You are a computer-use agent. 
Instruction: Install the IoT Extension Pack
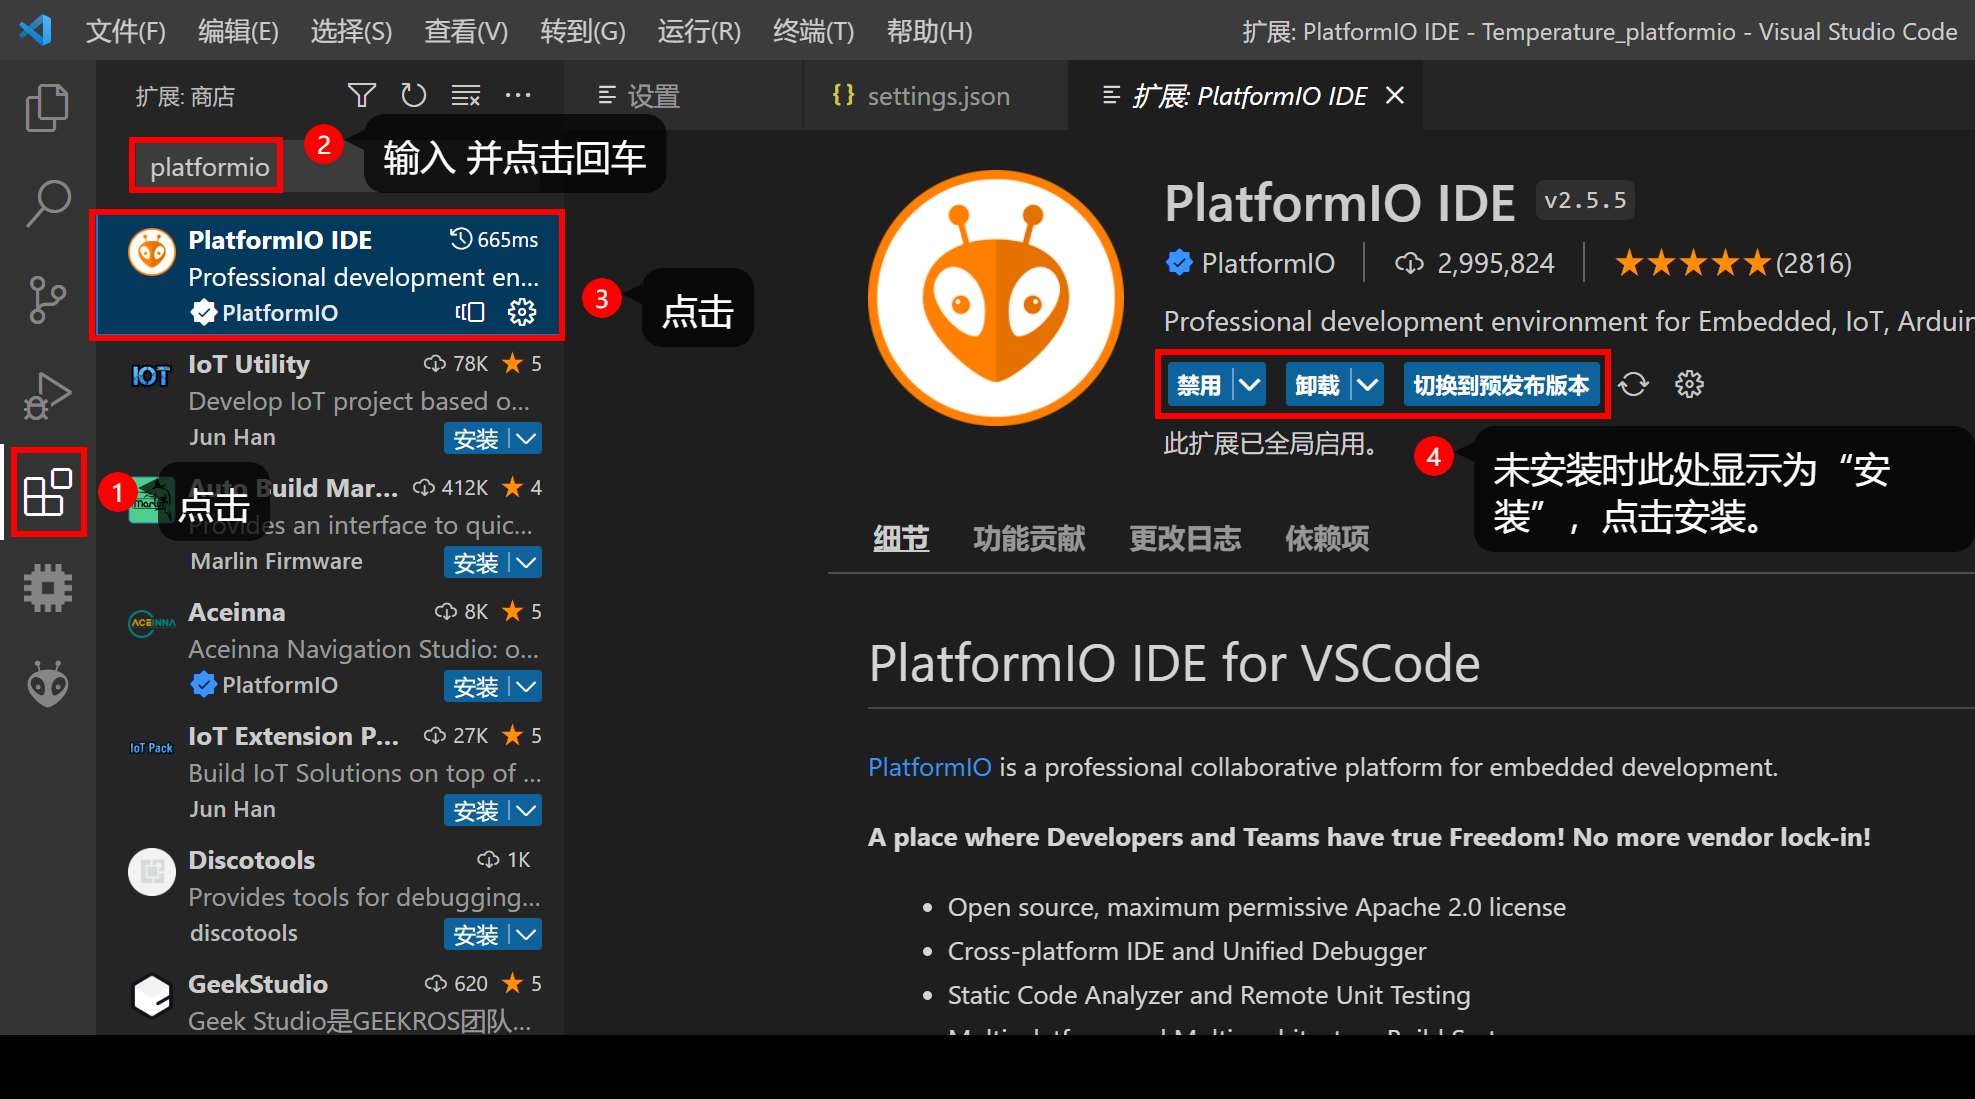(476, 810)
